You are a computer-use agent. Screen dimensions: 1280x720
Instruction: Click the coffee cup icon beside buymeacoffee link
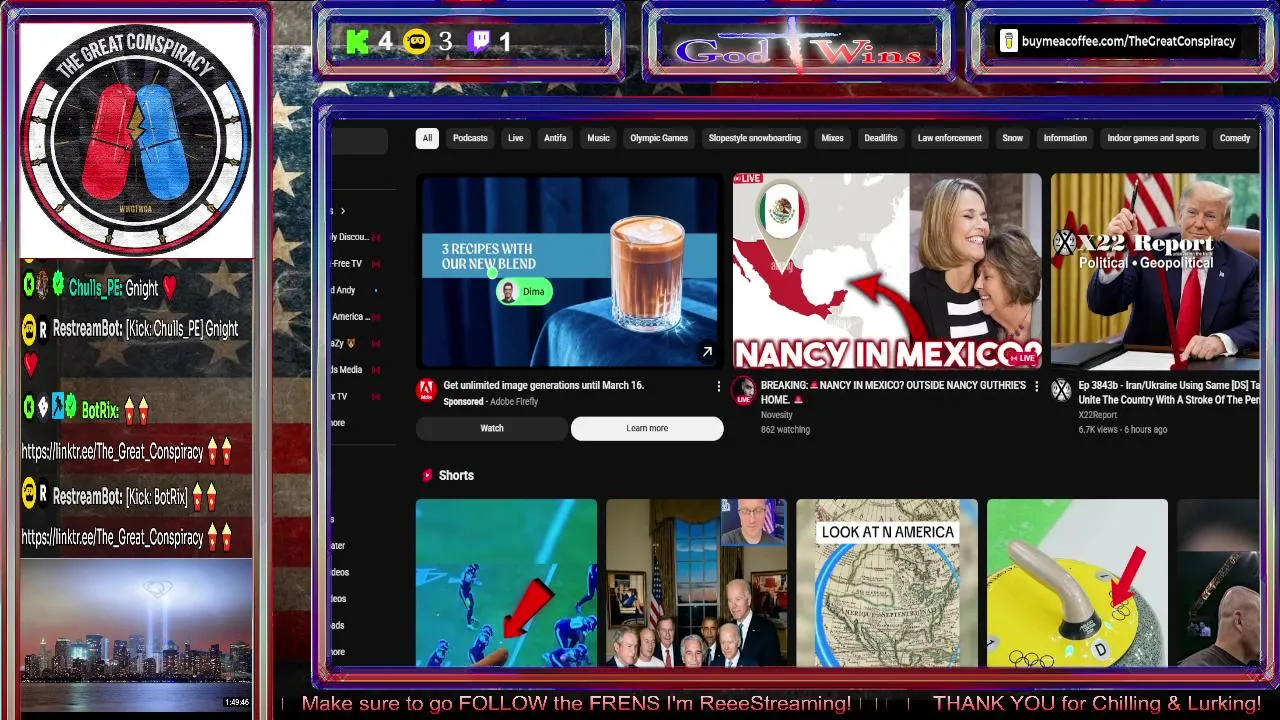1008,41
